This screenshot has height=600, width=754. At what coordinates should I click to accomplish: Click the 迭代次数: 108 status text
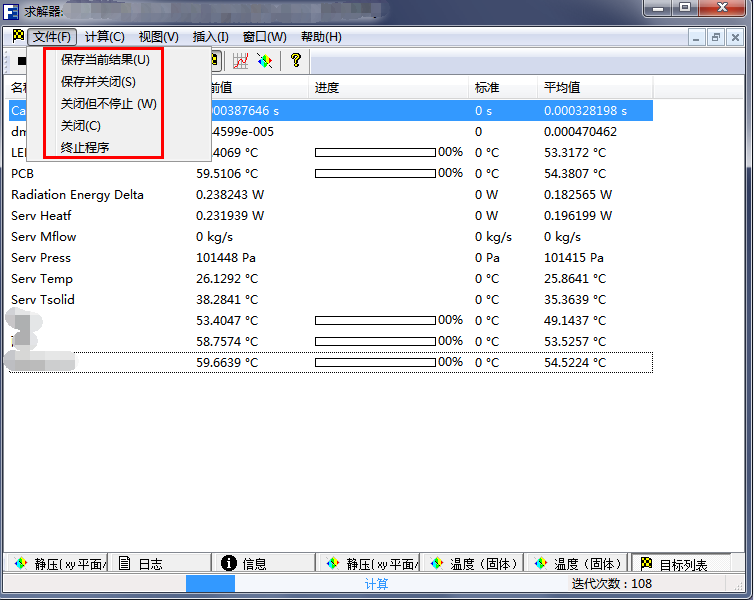pyautogui.click(x=612, y=584)
